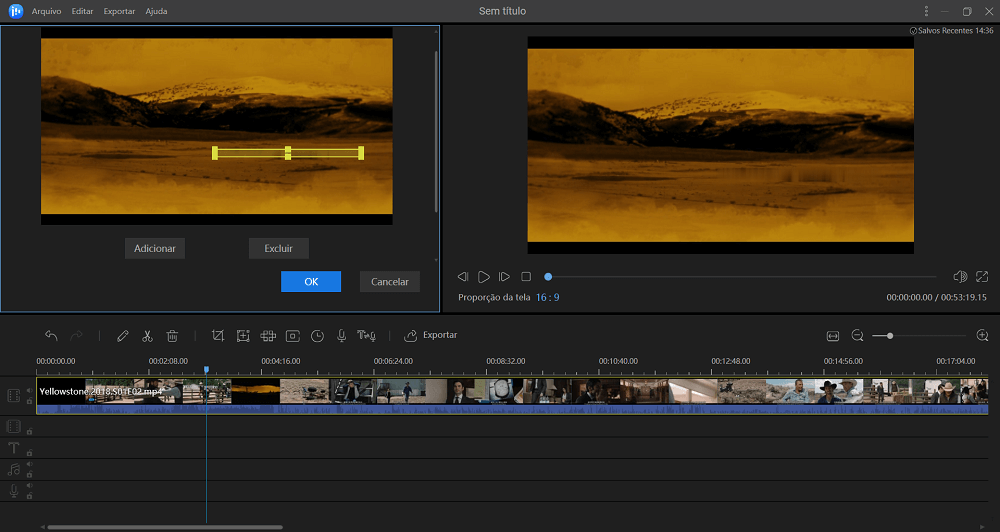Open preview in fullscreen
1000x532 pixels.
(982, 276)
